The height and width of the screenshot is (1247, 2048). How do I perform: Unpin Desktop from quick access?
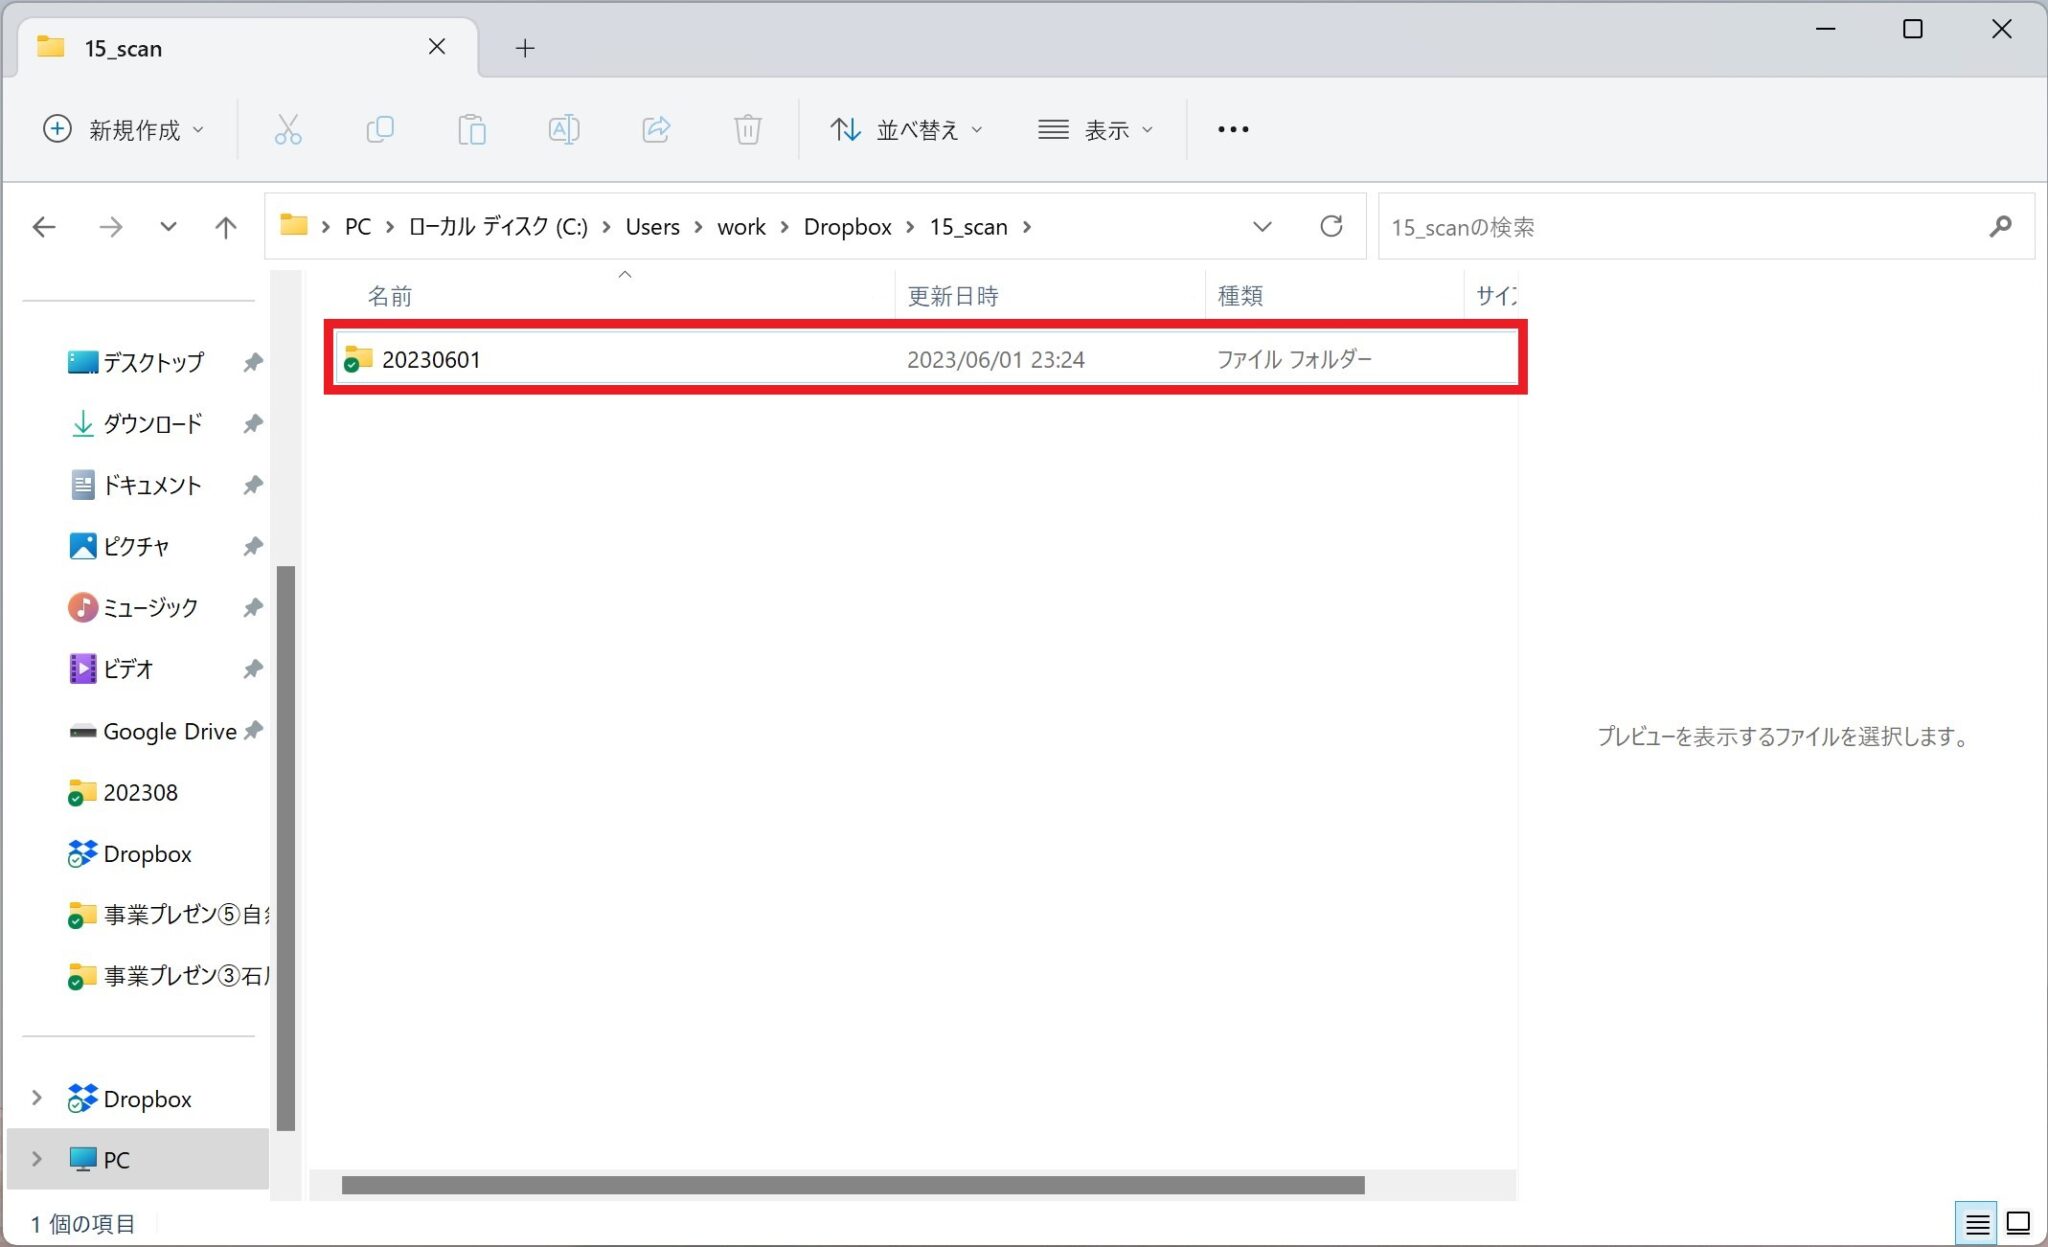[253, 362]
